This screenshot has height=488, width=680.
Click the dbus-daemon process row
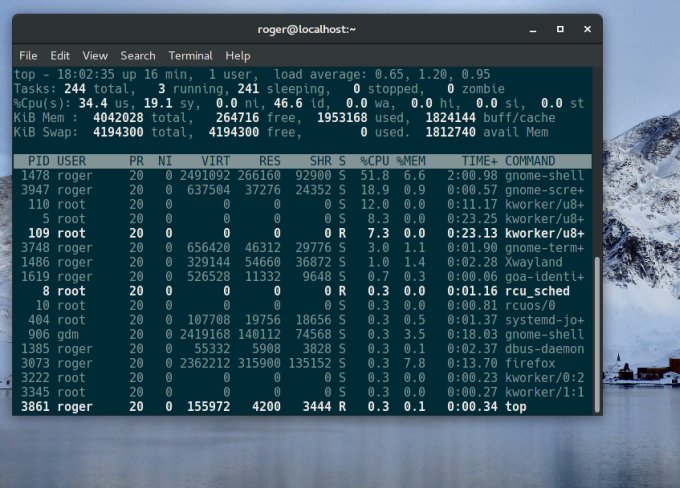[300, 348]
